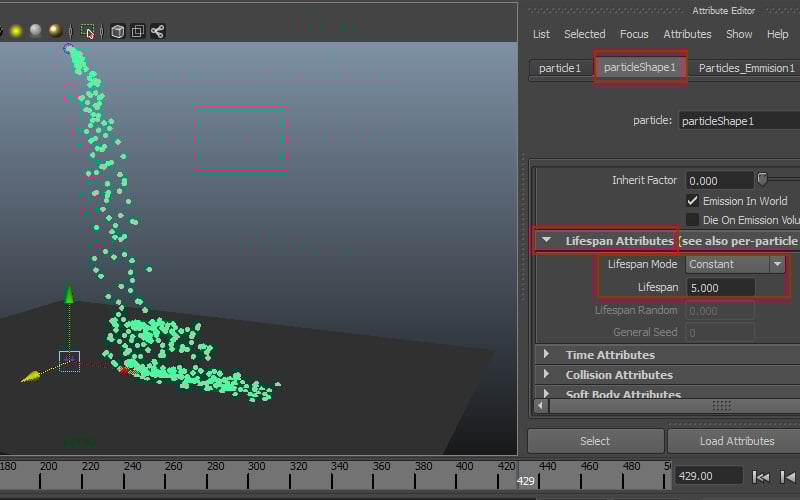Click frame 300 on the time slider
The width and height of the screenshot is (800, 500).
257,466
